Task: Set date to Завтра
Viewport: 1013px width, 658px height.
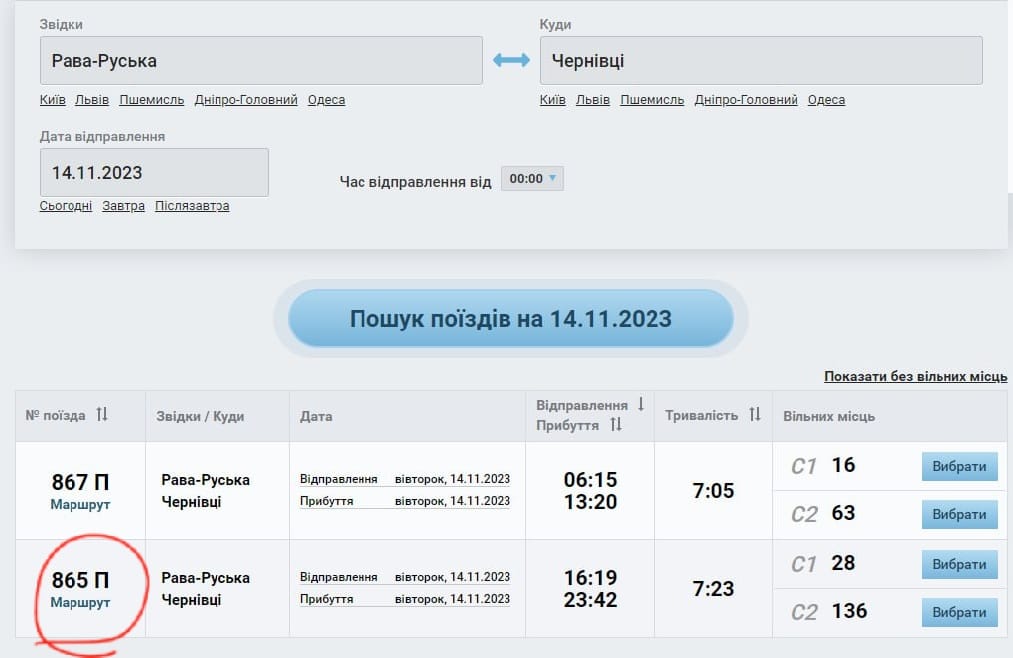Action: (123, 205)
